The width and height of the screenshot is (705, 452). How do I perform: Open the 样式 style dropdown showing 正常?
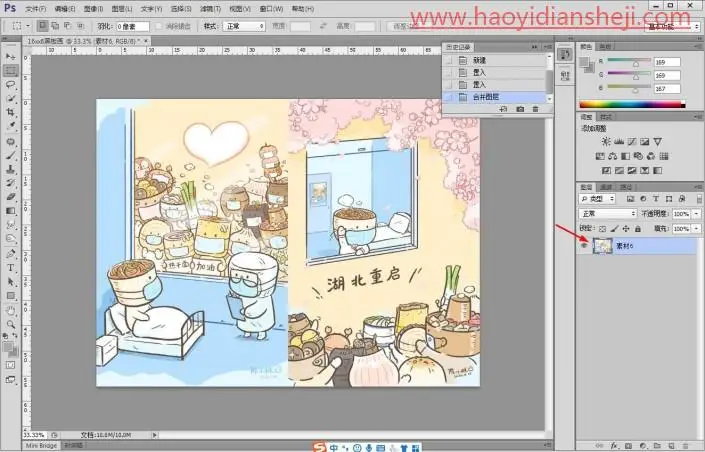pyautogui.click(x=244, y=27)
